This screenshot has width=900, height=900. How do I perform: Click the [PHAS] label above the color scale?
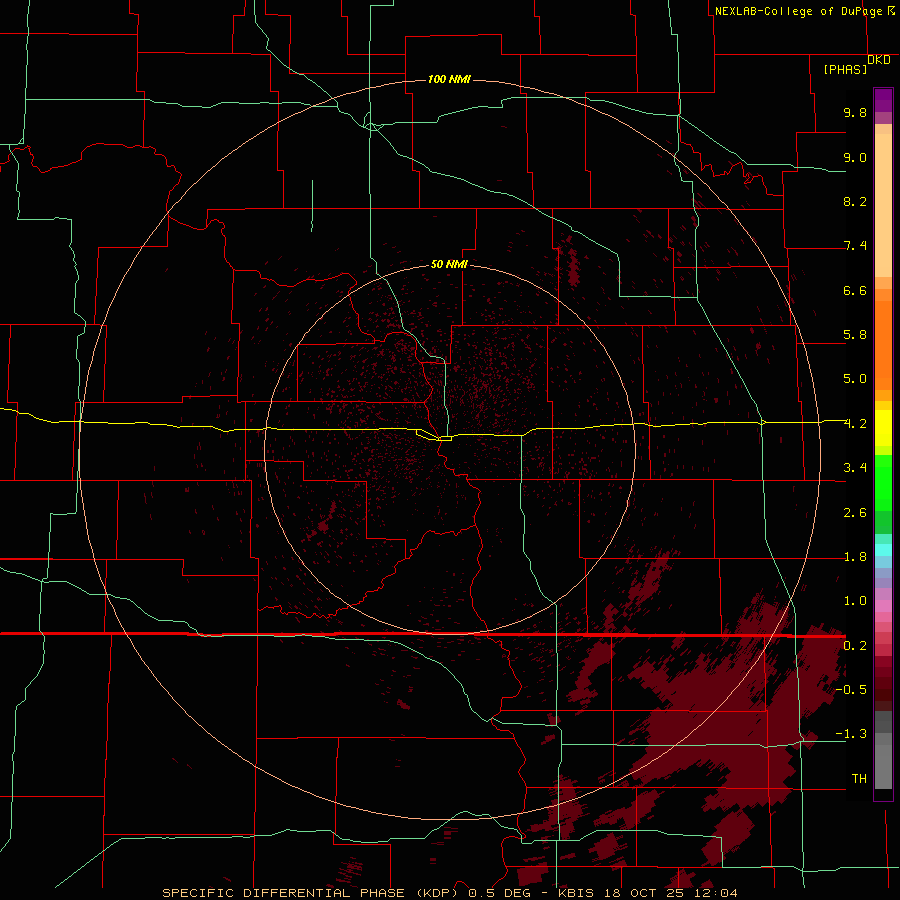pyautogui.click(x=845, y=70)
